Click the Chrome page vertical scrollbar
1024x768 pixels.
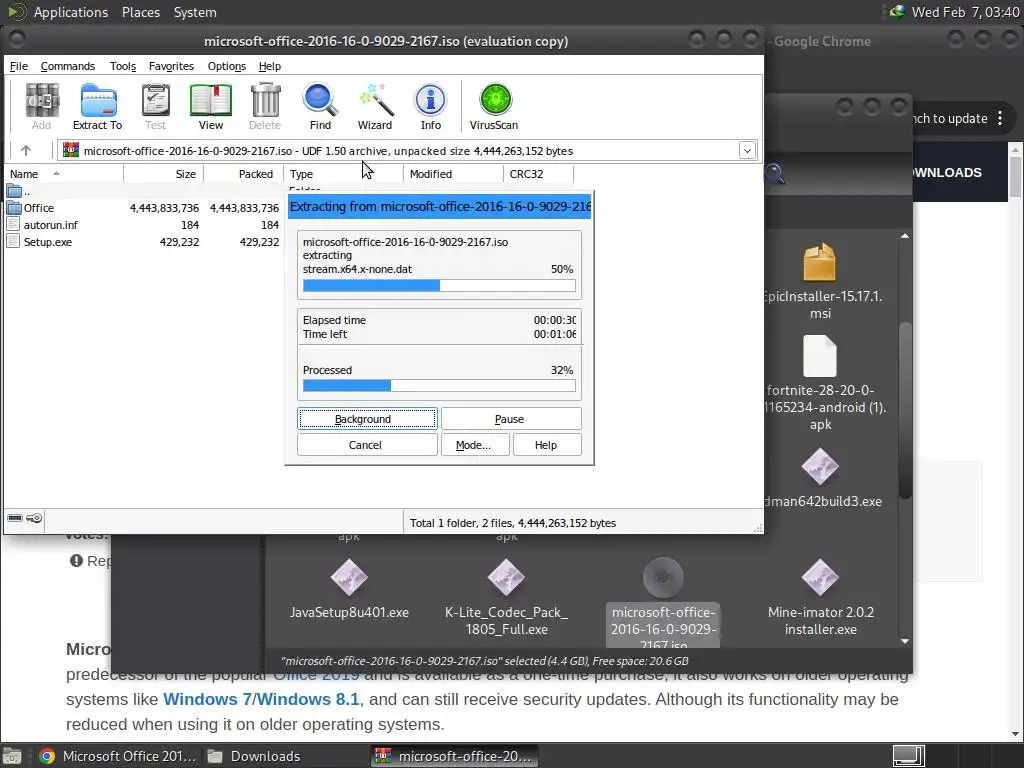coord(1016,176)
